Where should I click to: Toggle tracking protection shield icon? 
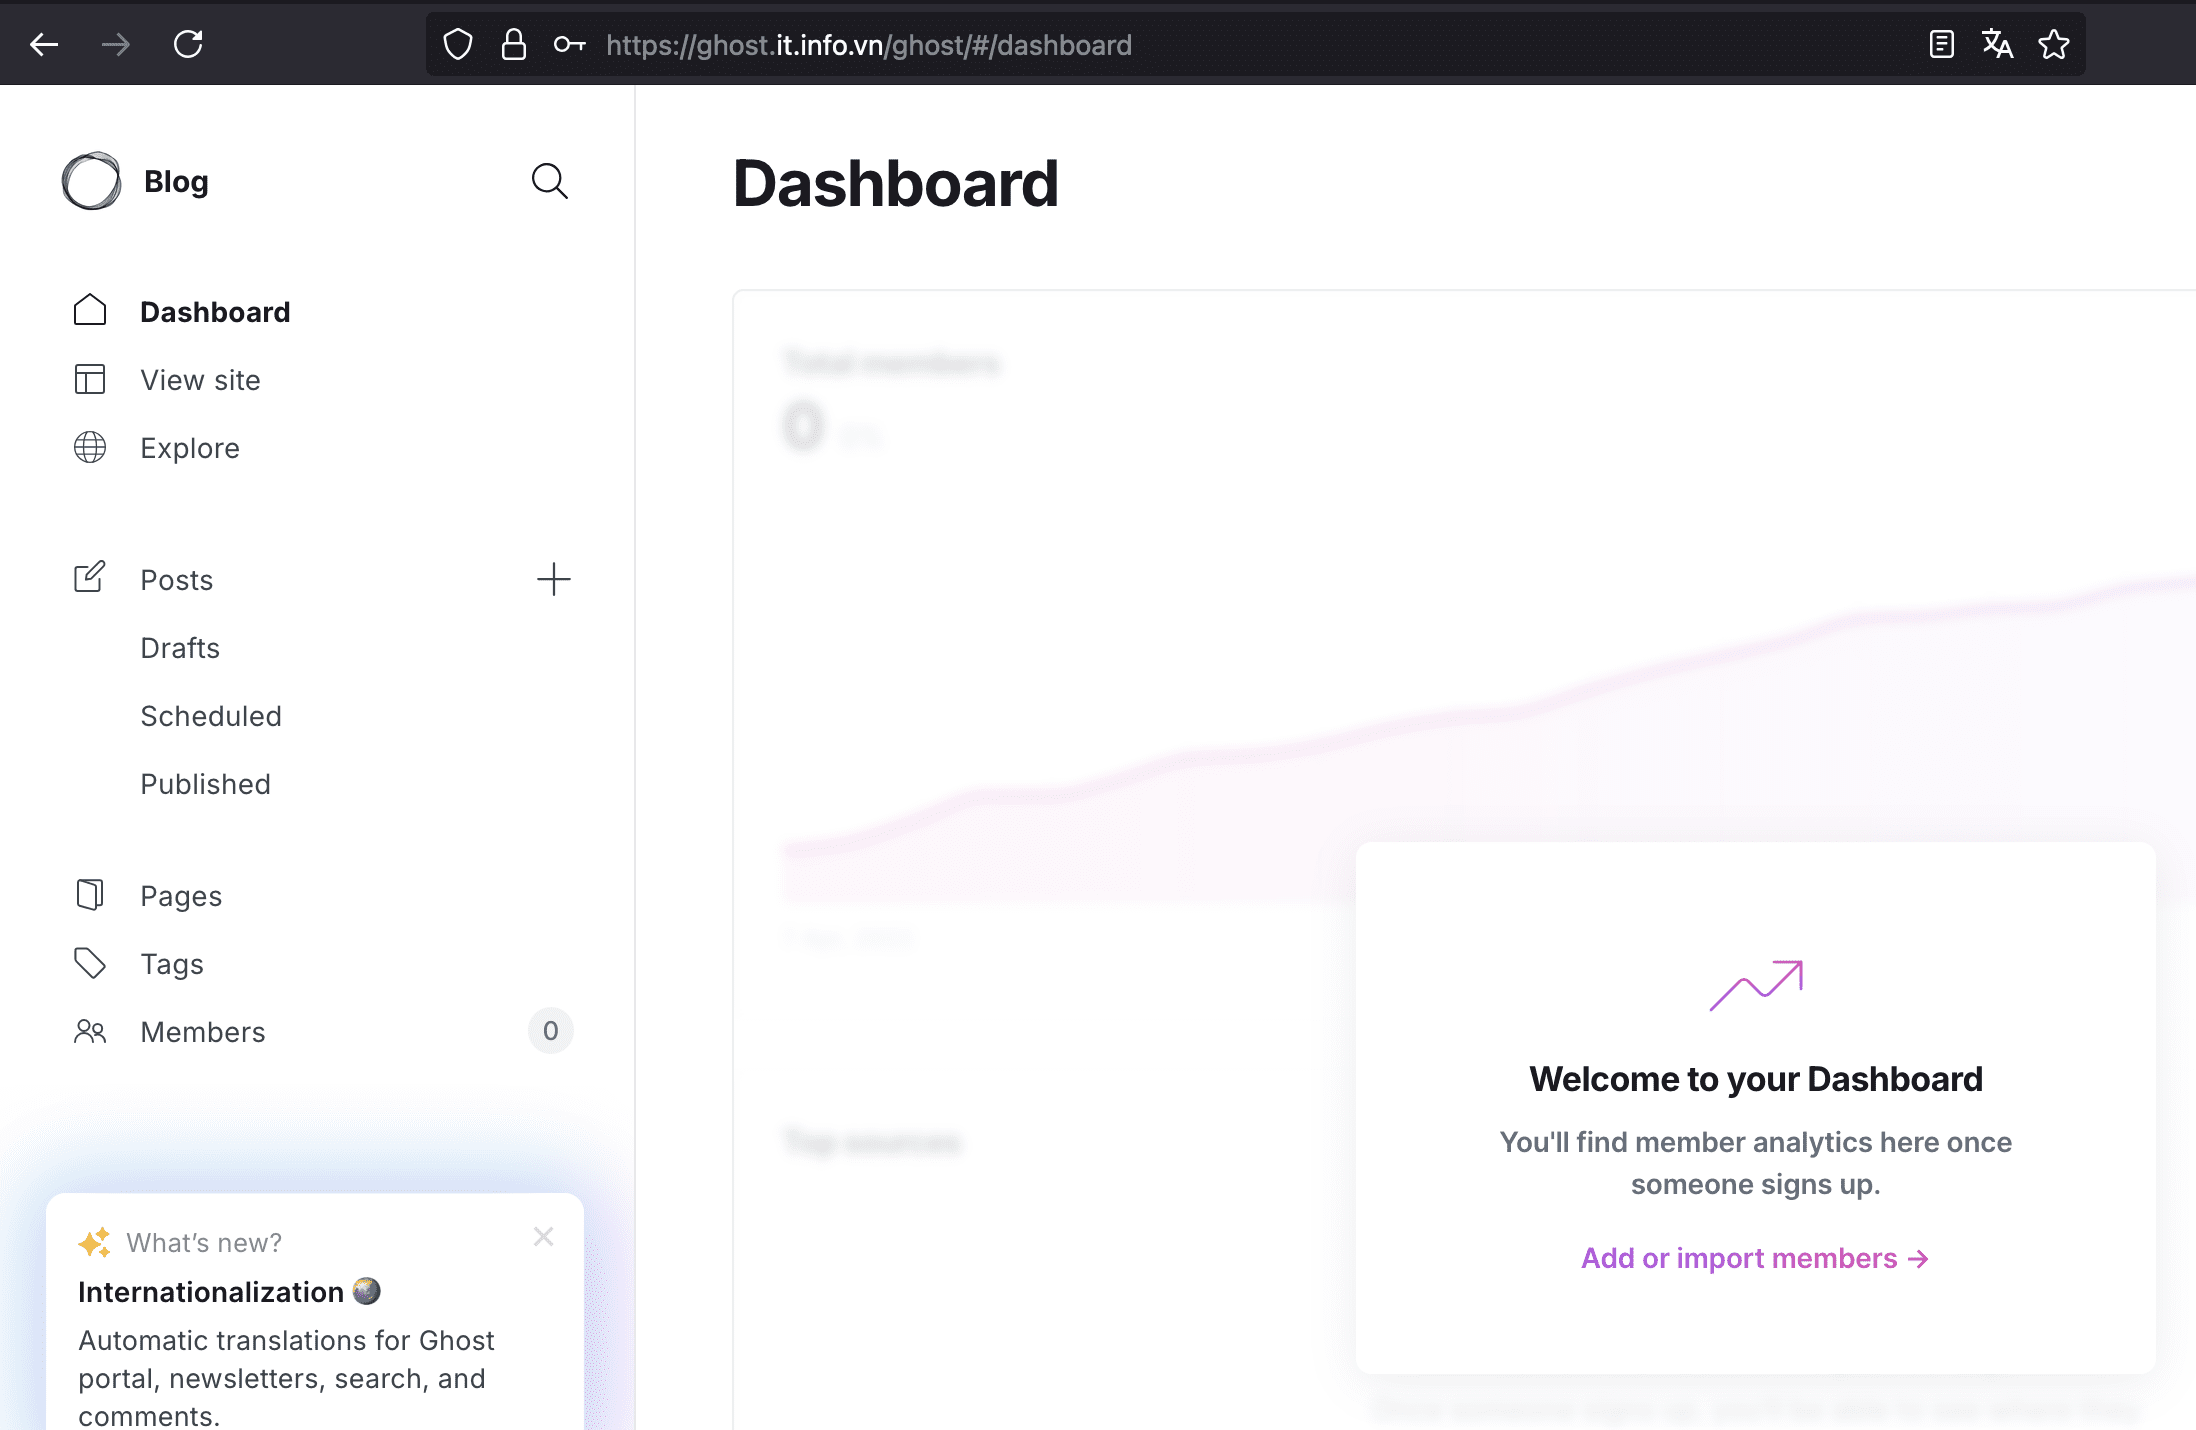457,44
